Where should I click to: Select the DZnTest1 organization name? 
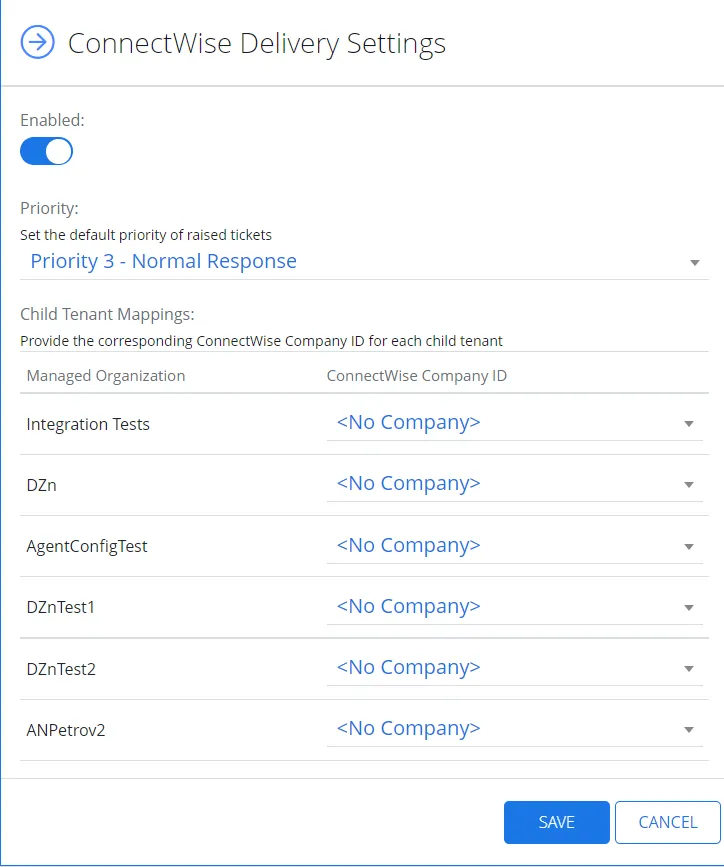61,607
